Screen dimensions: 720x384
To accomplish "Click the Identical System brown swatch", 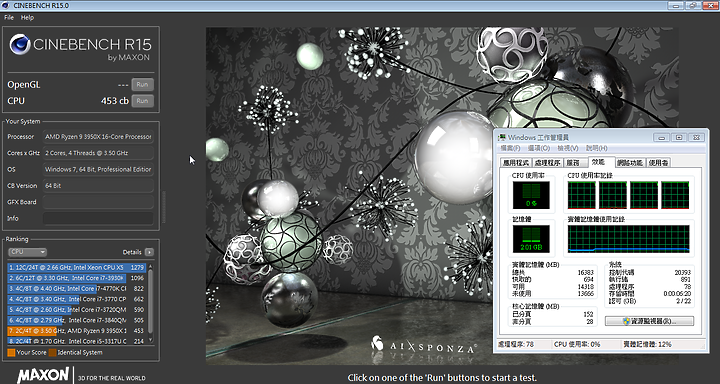I will coord(52,353).
